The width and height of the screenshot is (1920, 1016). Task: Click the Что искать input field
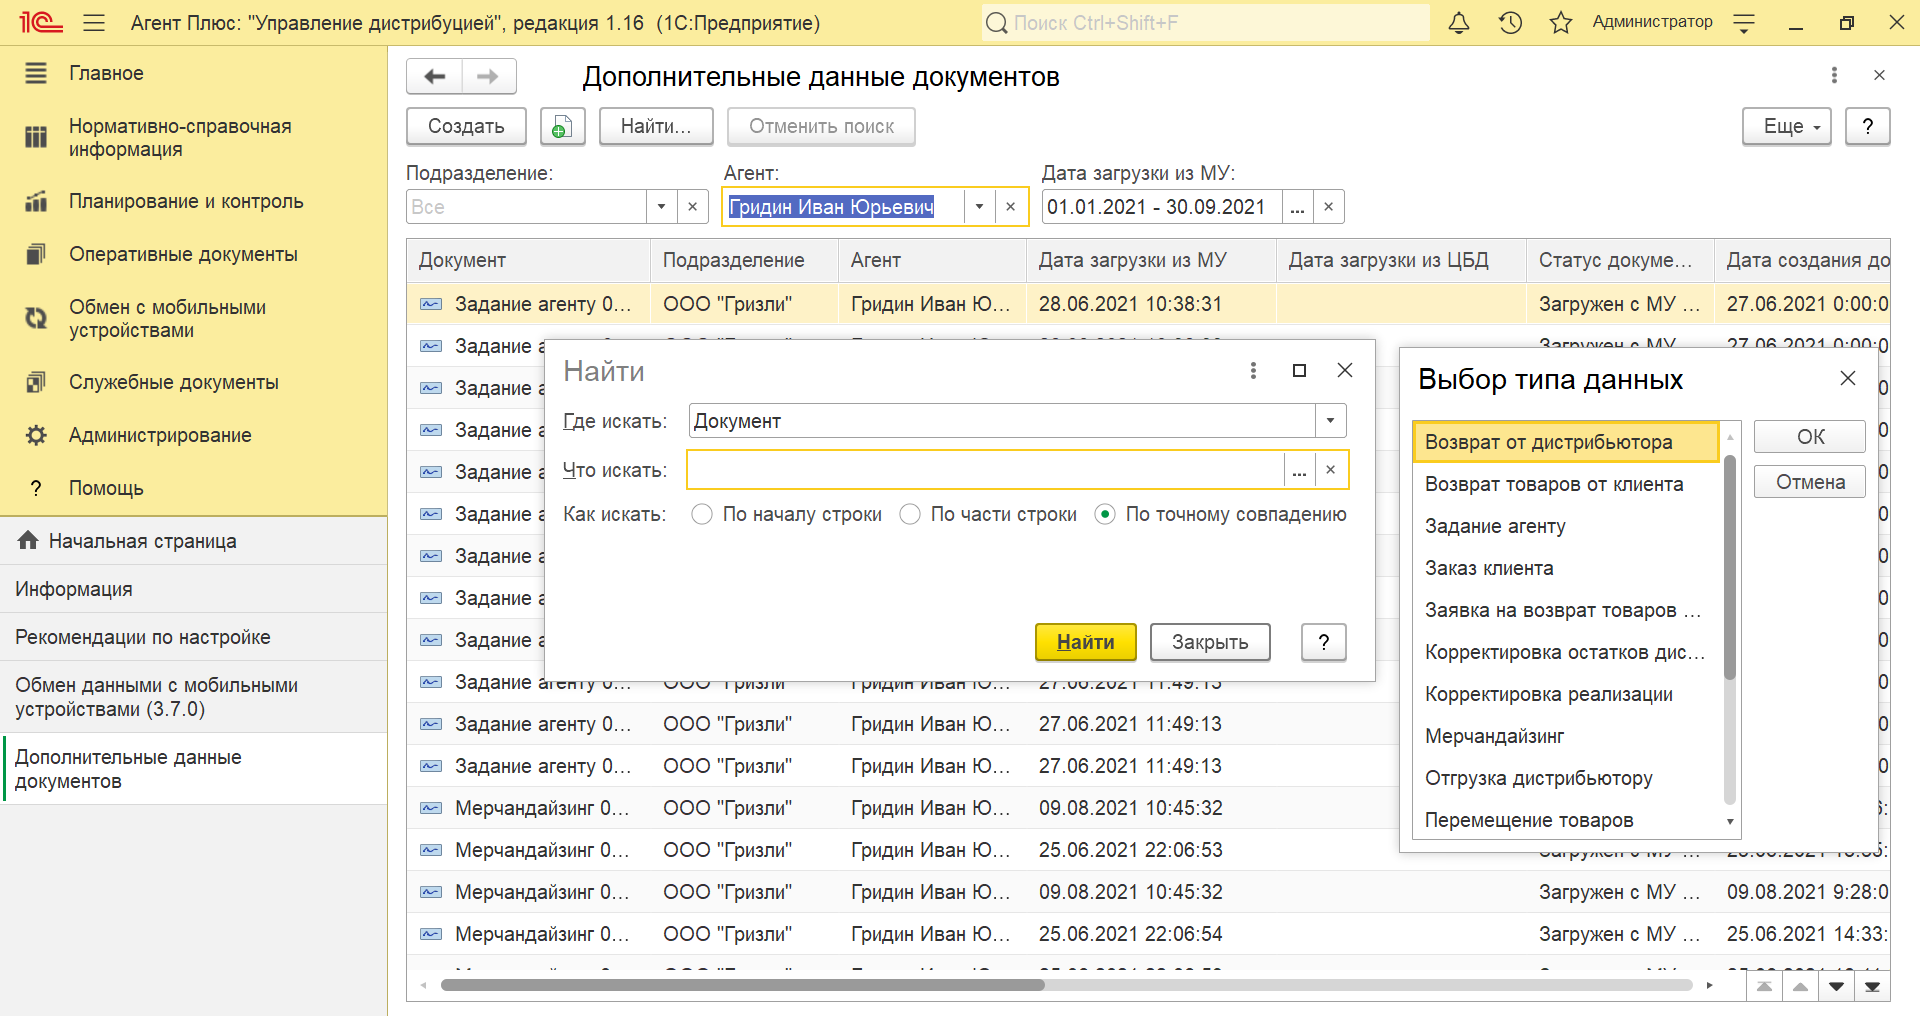pos(985,470)
